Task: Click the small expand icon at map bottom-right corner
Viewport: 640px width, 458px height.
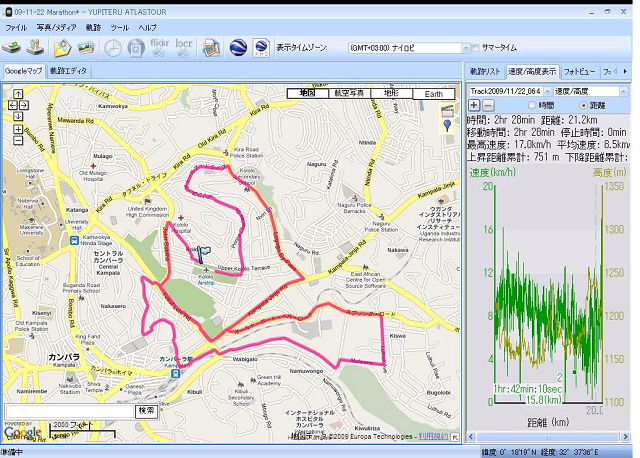Action: point(455,437)
